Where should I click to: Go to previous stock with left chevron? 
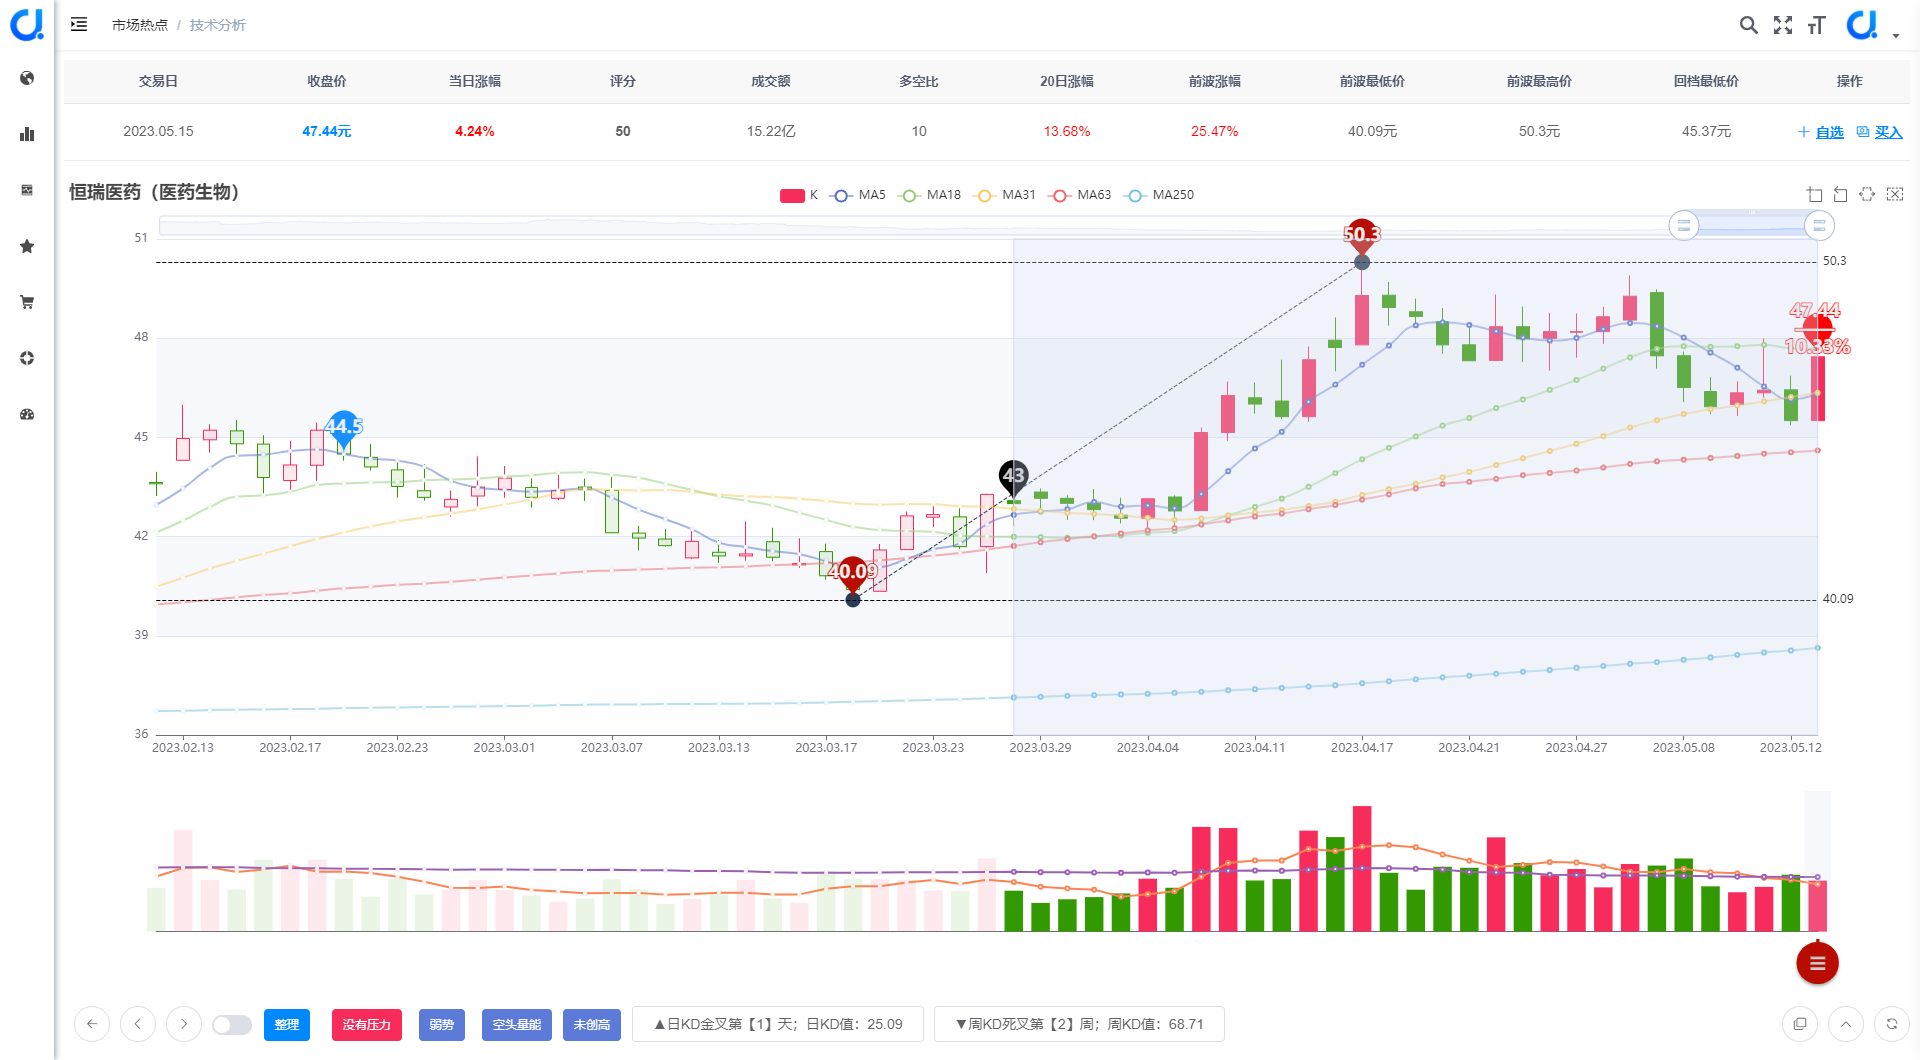click(138, 1024)
